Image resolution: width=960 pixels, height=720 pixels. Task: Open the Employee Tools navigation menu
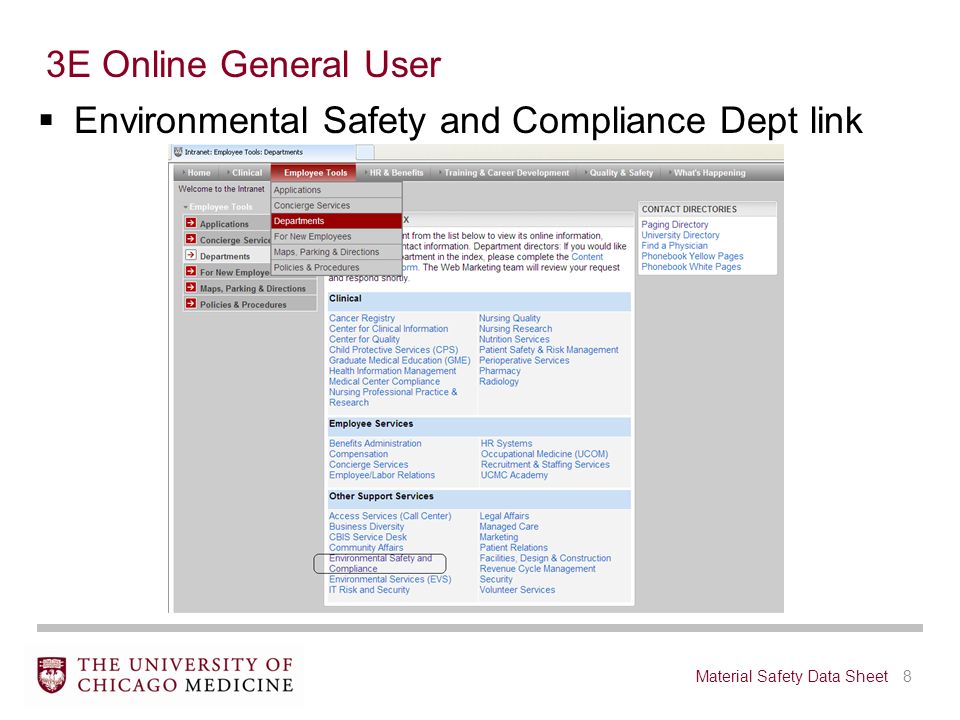click(x=313, y=173)
